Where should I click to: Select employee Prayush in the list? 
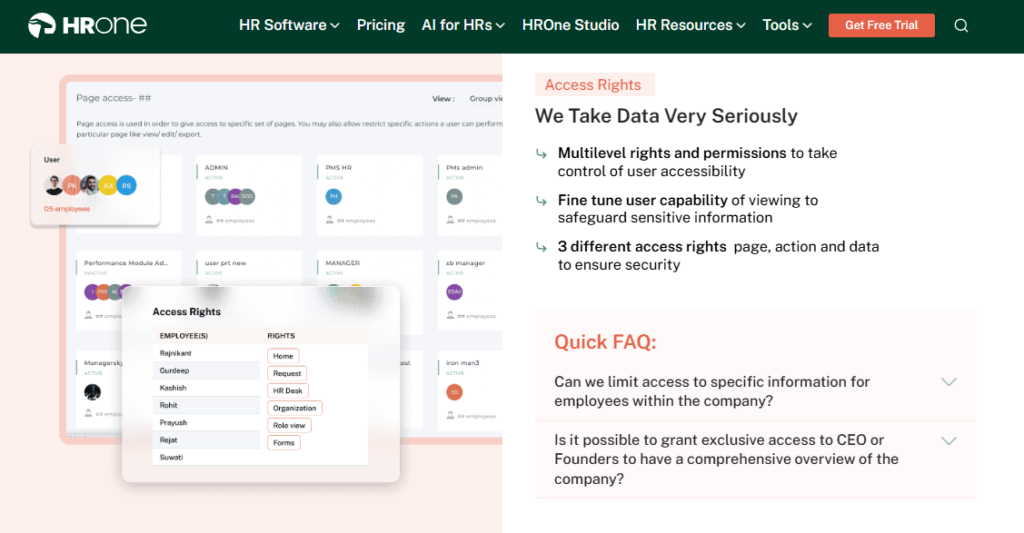pos(206,423)
